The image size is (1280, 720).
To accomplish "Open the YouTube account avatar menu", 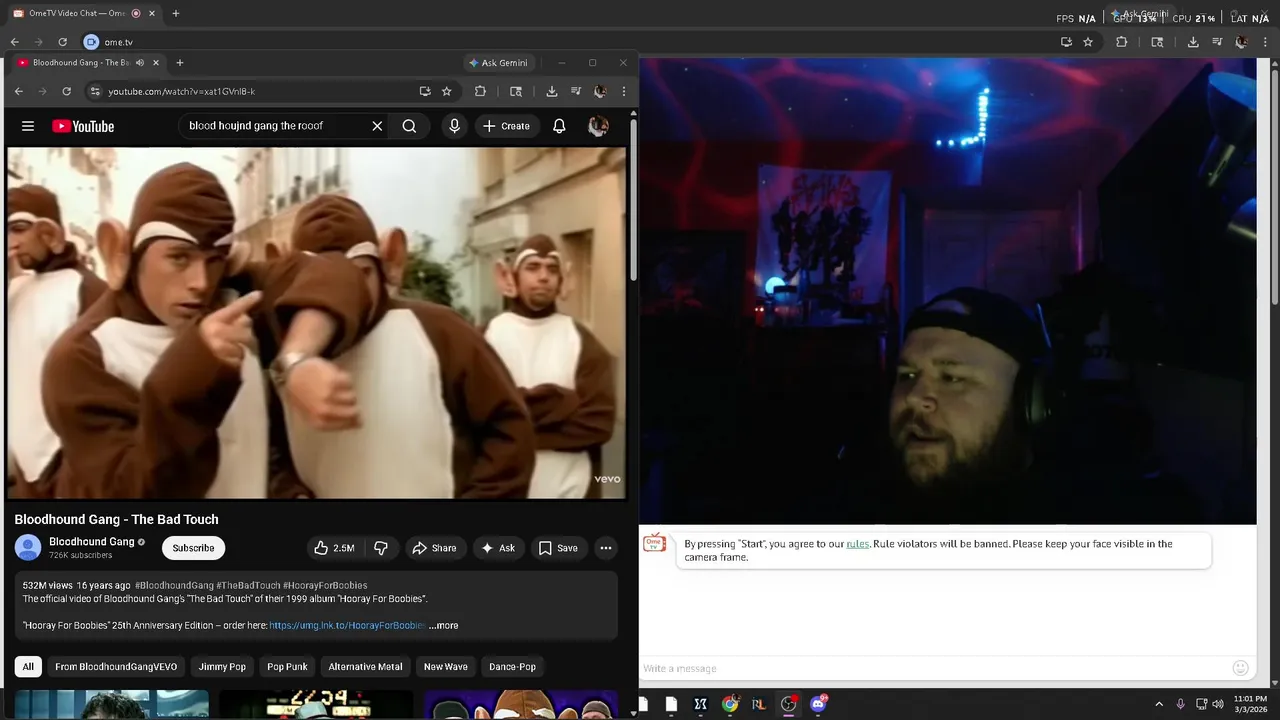I will click(x=598, y=126).
